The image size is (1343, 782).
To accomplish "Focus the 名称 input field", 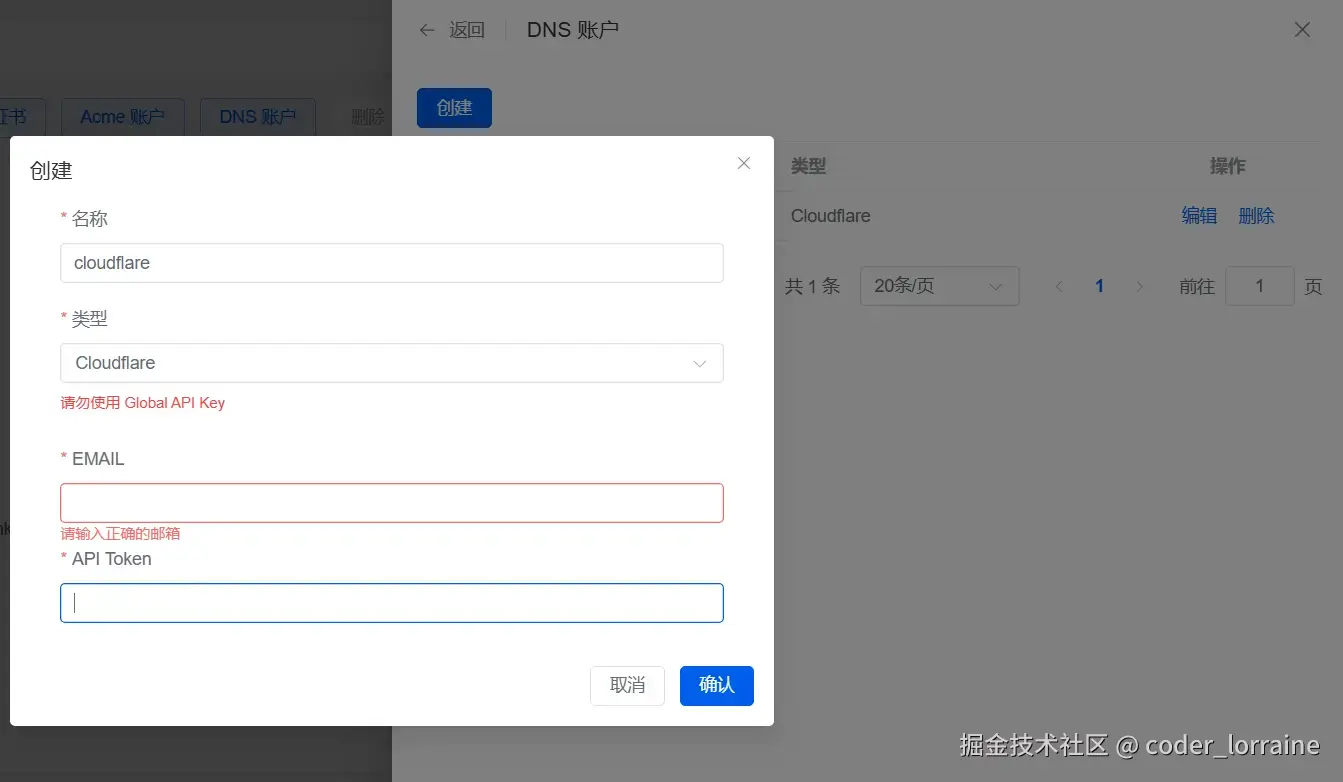I will click(x=392, y=263).
